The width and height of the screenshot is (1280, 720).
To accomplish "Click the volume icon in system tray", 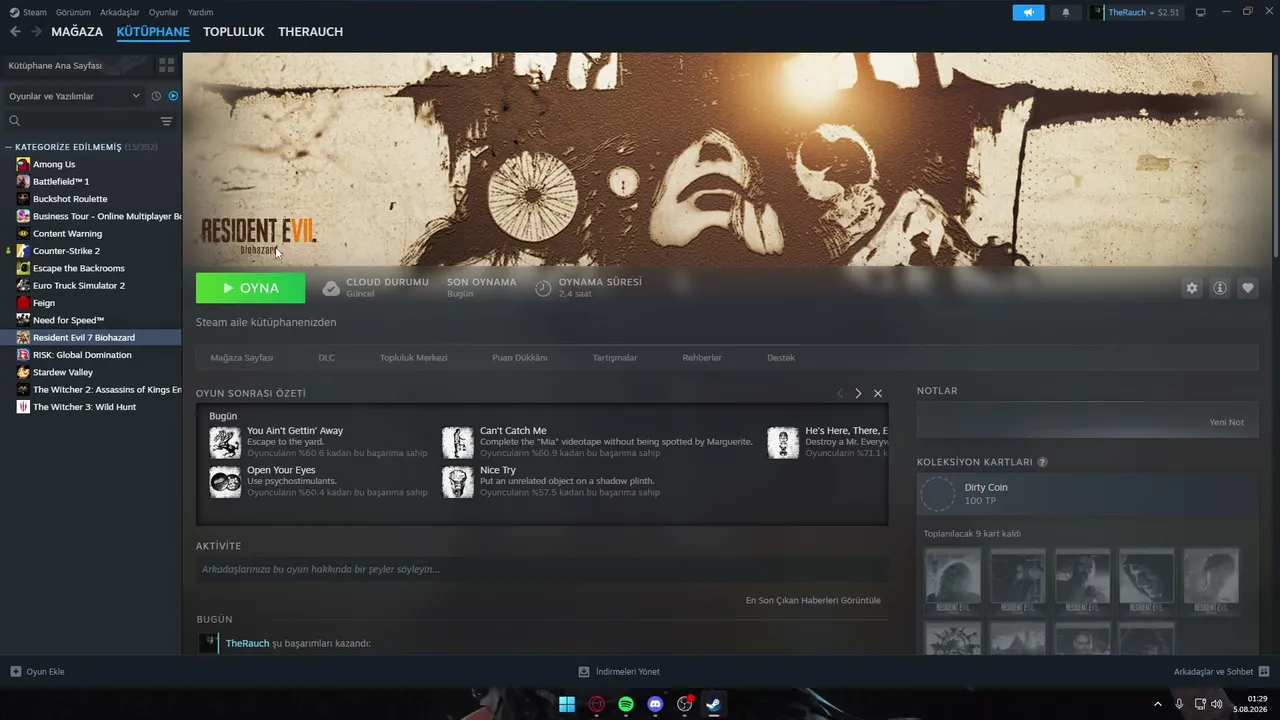I will click(x=1216, y=704).
